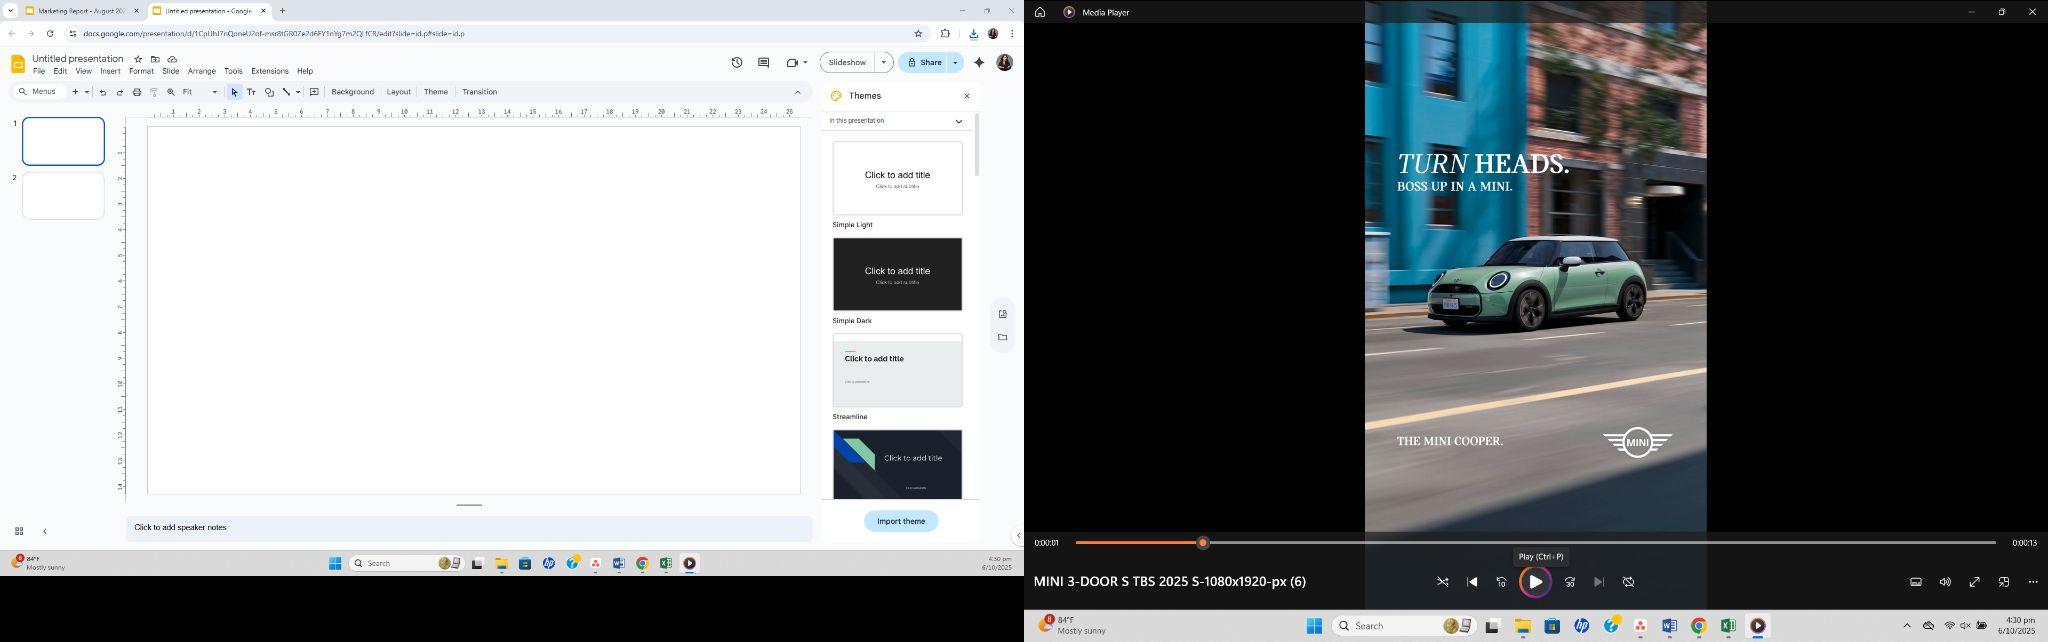Click skip back 10 seconds in Media Player
Viewport: 2048px width, 642px height.
pyautogui.click(x=1501, y=582)
